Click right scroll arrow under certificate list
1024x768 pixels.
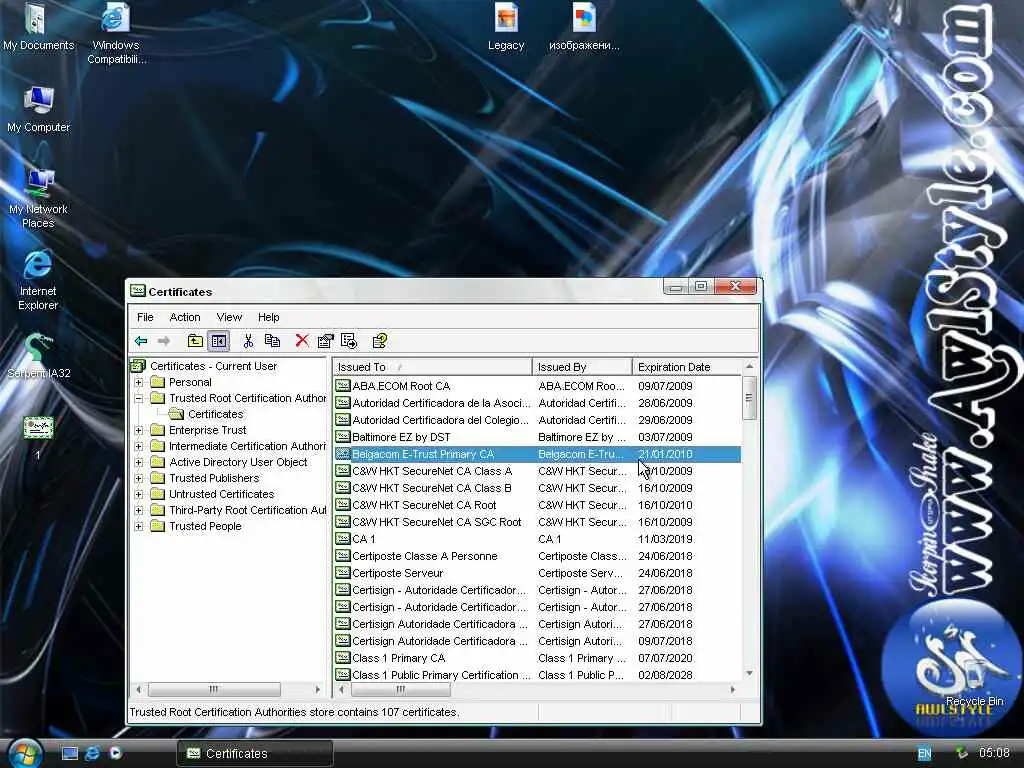(733, 690)
